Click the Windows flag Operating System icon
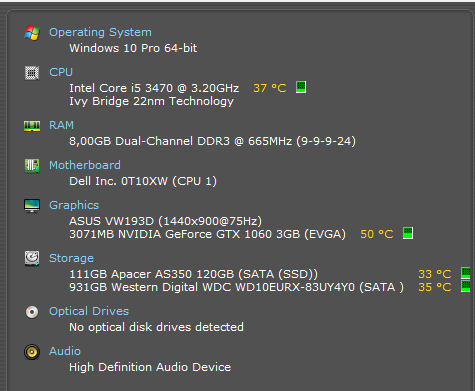475x391 pixels. (32, 33)
